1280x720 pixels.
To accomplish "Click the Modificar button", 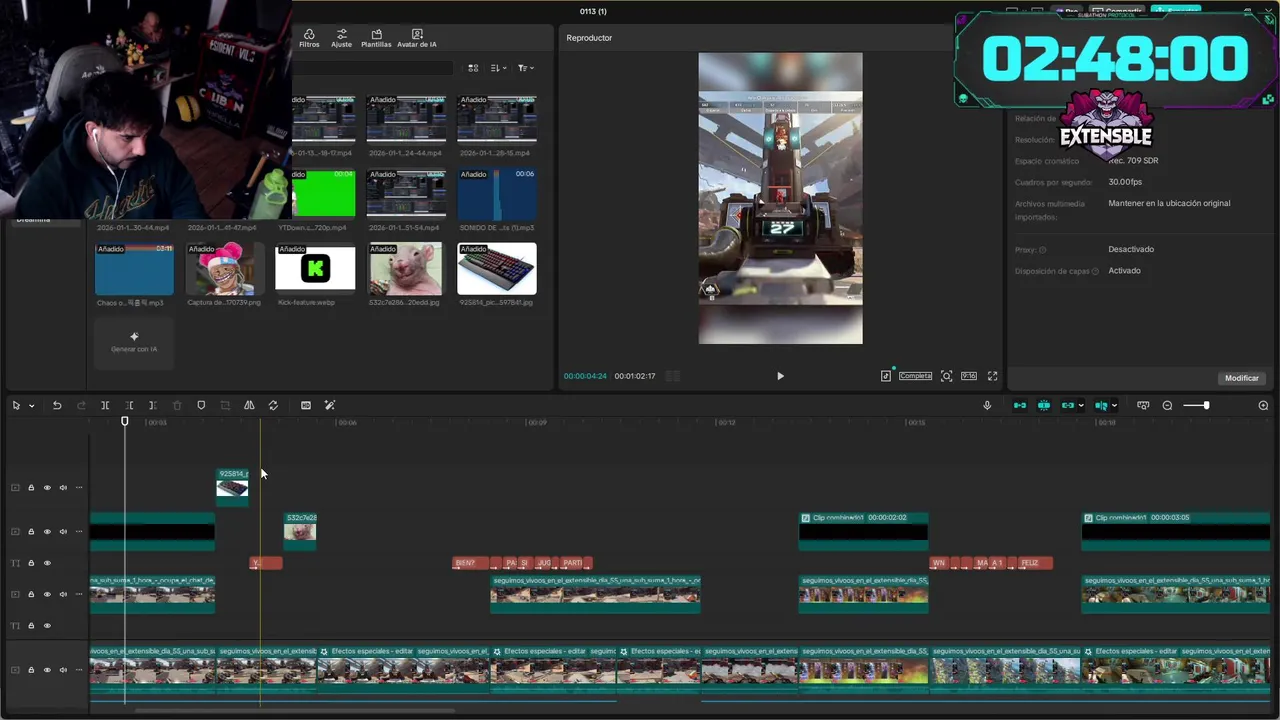I will click(1242, 378).
